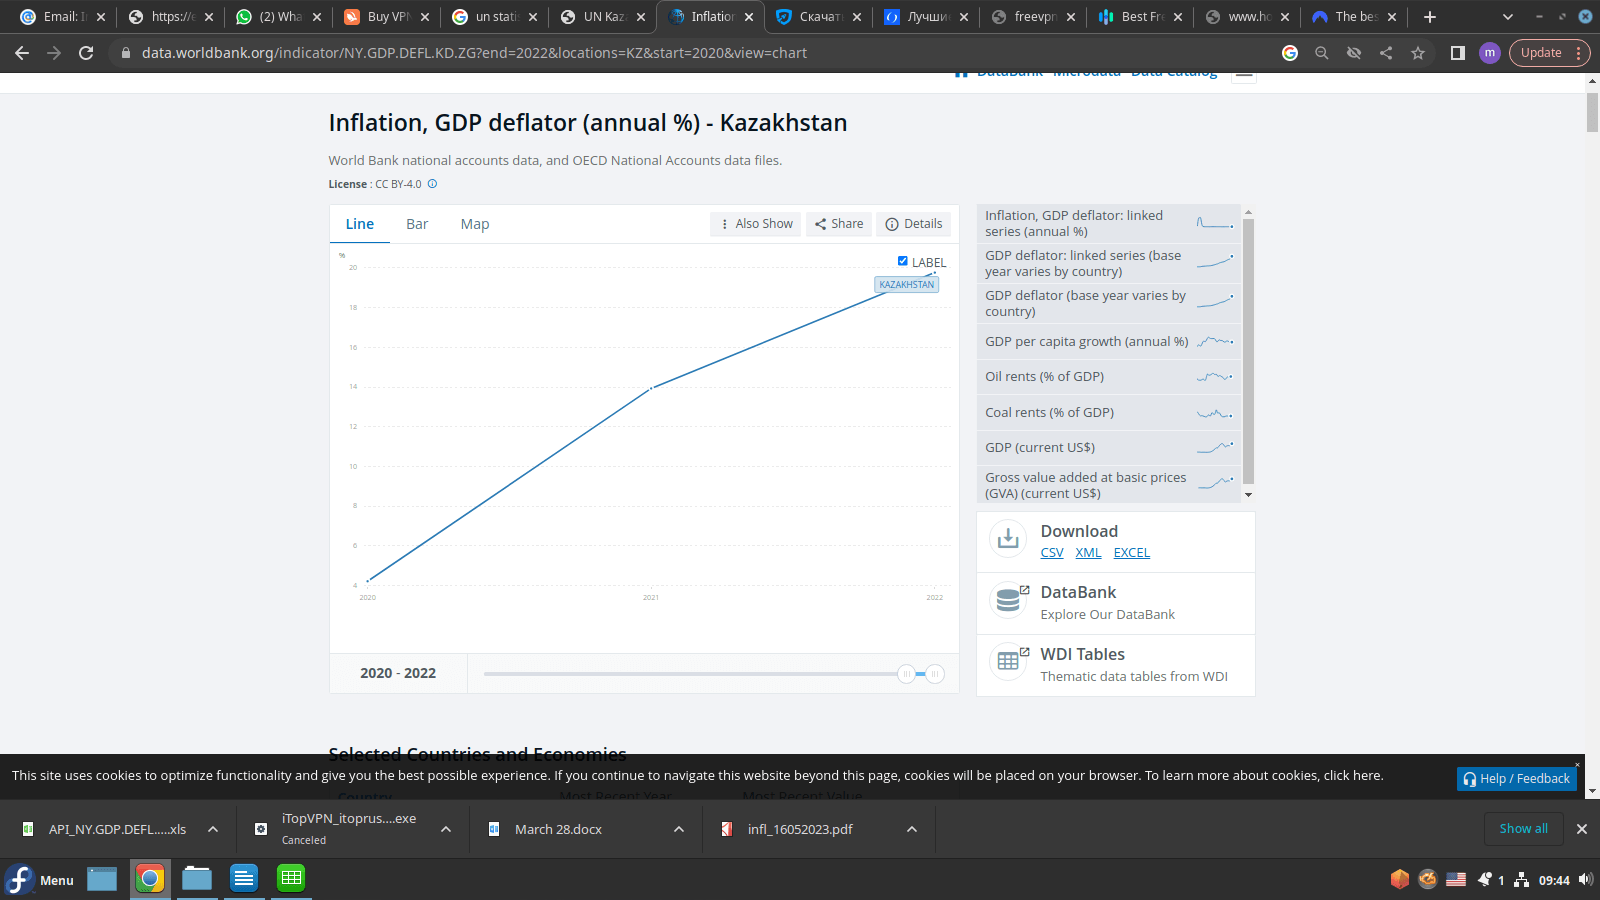This screenshot has width=1600, height=900.
Task: Open options for the infl_16052023.pdf download
Action: [x=912, y=829]
